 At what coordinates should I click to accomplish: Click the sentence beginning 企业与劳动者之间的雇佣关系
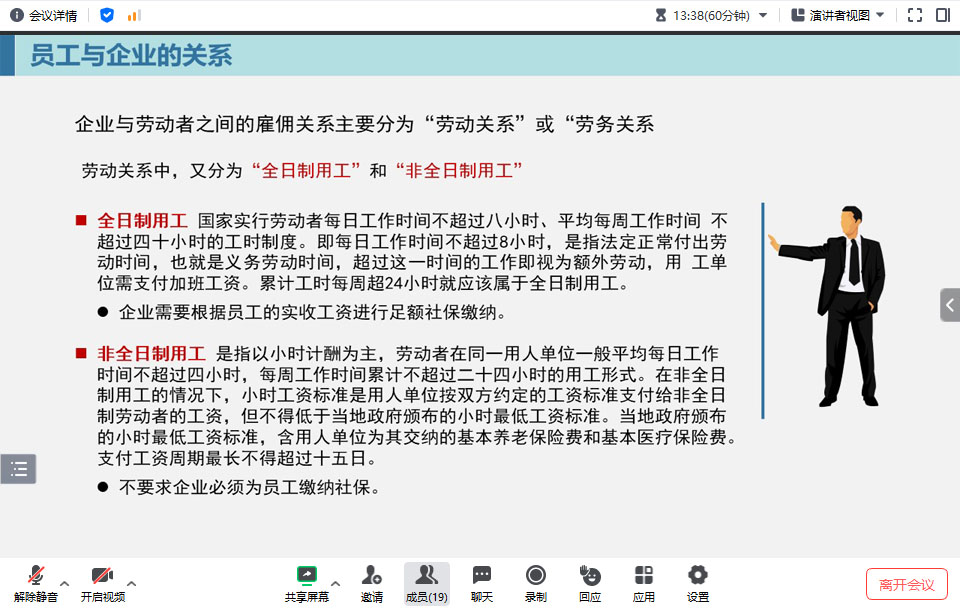364,124
